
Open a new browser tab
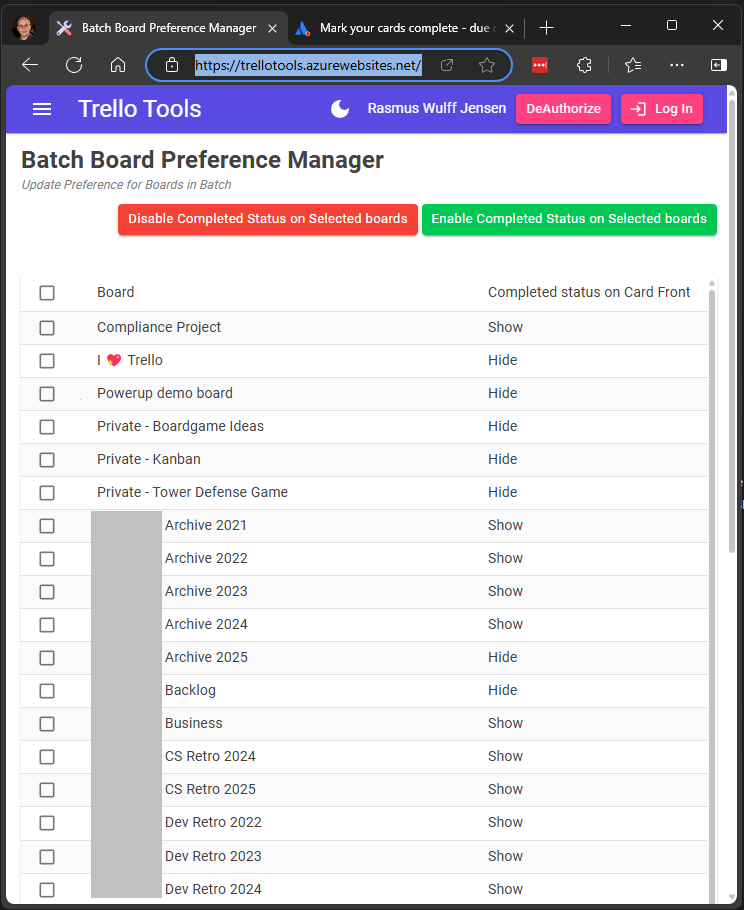click(x=546, y=27)
